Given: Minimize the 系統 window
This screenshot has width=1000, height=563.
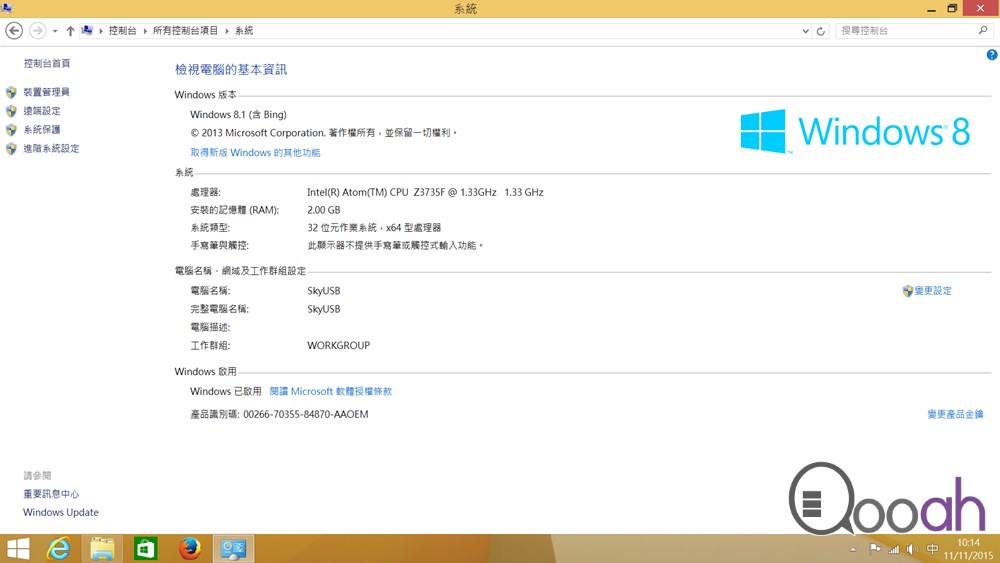Looking at the screenshot, I should pyautogui.click(x=931, y=8).
